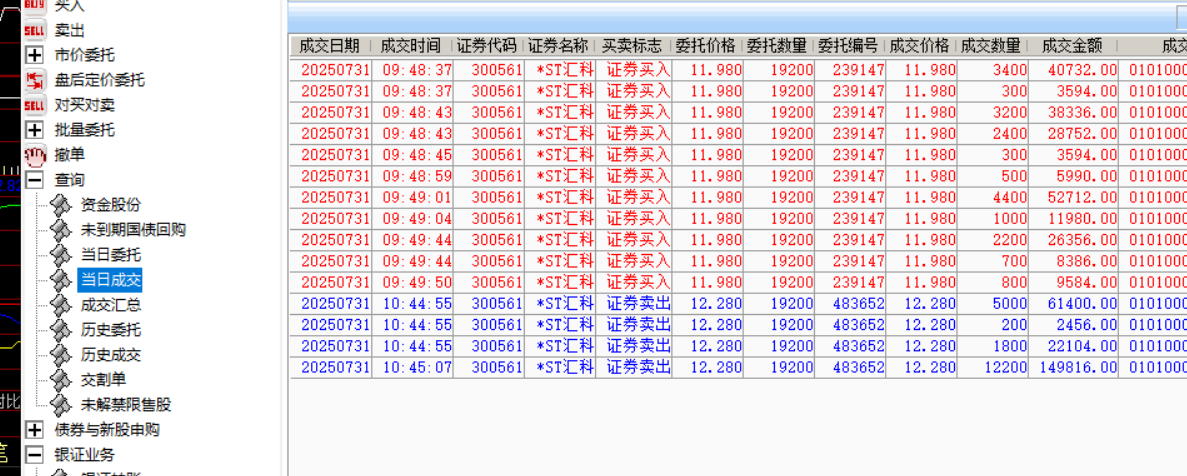Click the icon next to 盘后定价委托
Image resolution: width=1187 pixels, height=476 pixels.
34,79
